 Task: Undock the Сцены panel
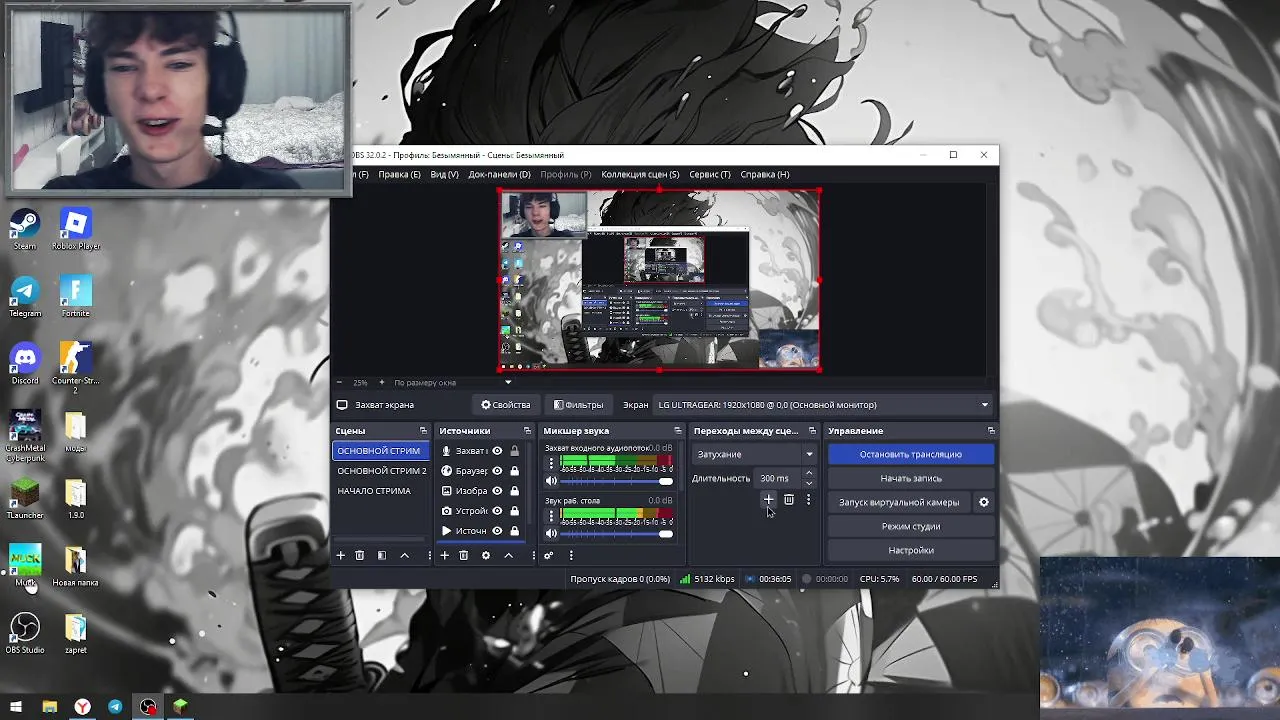click(423, 431)
